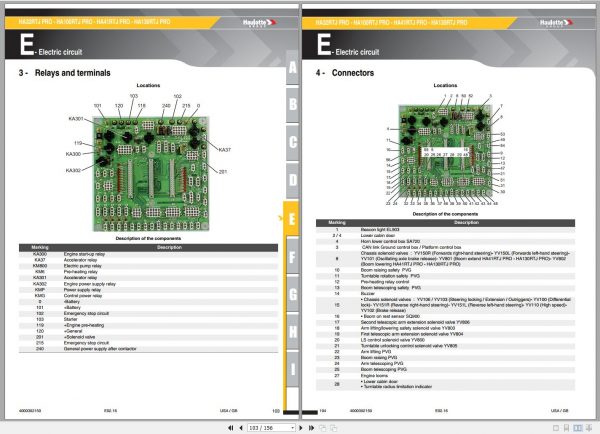The image size is (600, 434).
Task: Click the heading 'Connectors'
Action: click(x=352, y=73)
